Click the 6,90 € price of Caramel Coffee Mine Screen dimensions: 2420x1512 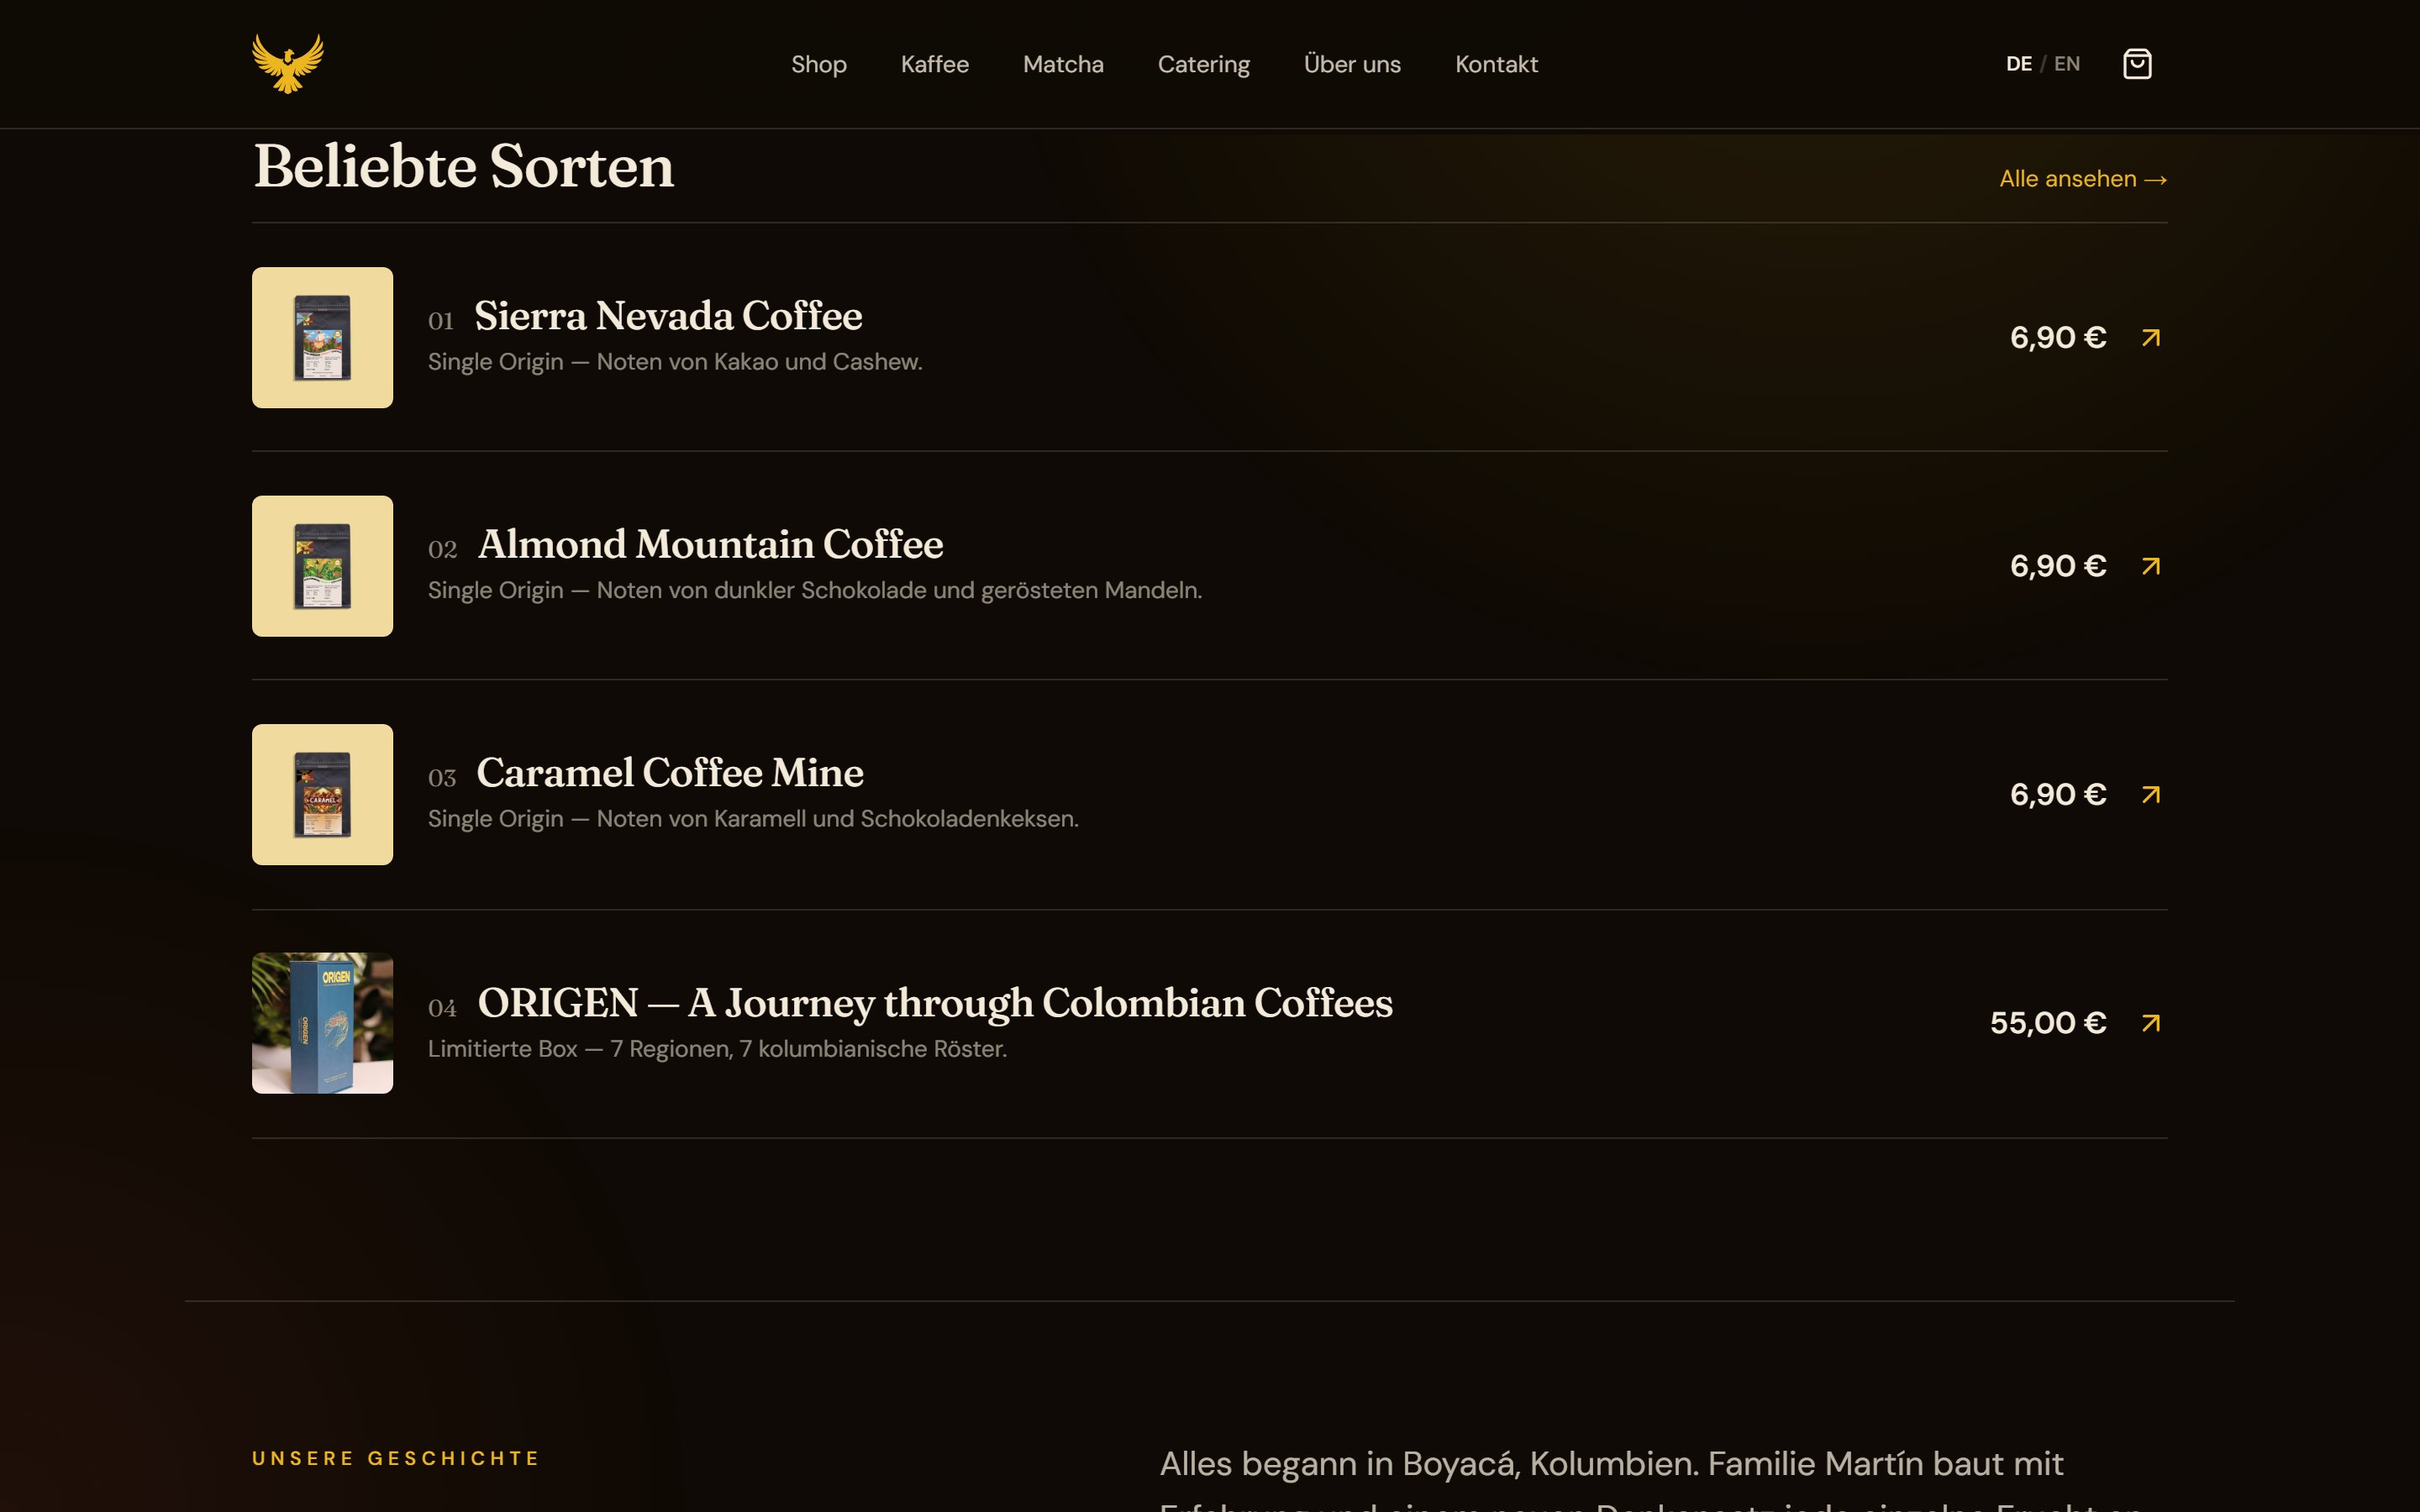click(x=2058, y=794)
